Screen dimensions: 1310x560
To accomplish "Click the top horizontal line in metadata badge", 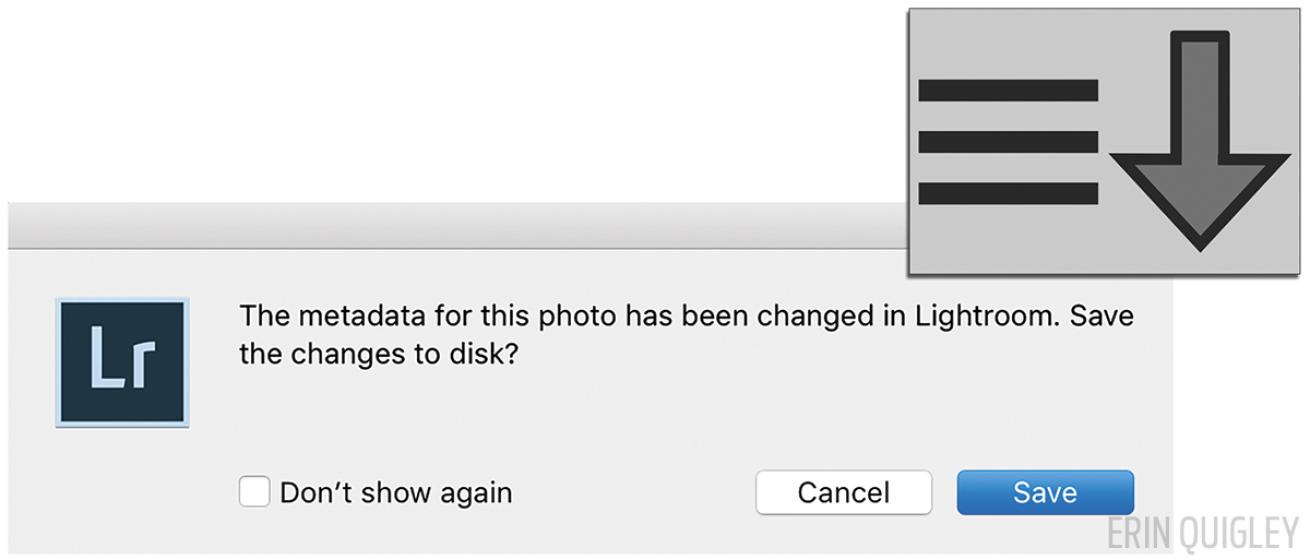I will [1008, 91].
